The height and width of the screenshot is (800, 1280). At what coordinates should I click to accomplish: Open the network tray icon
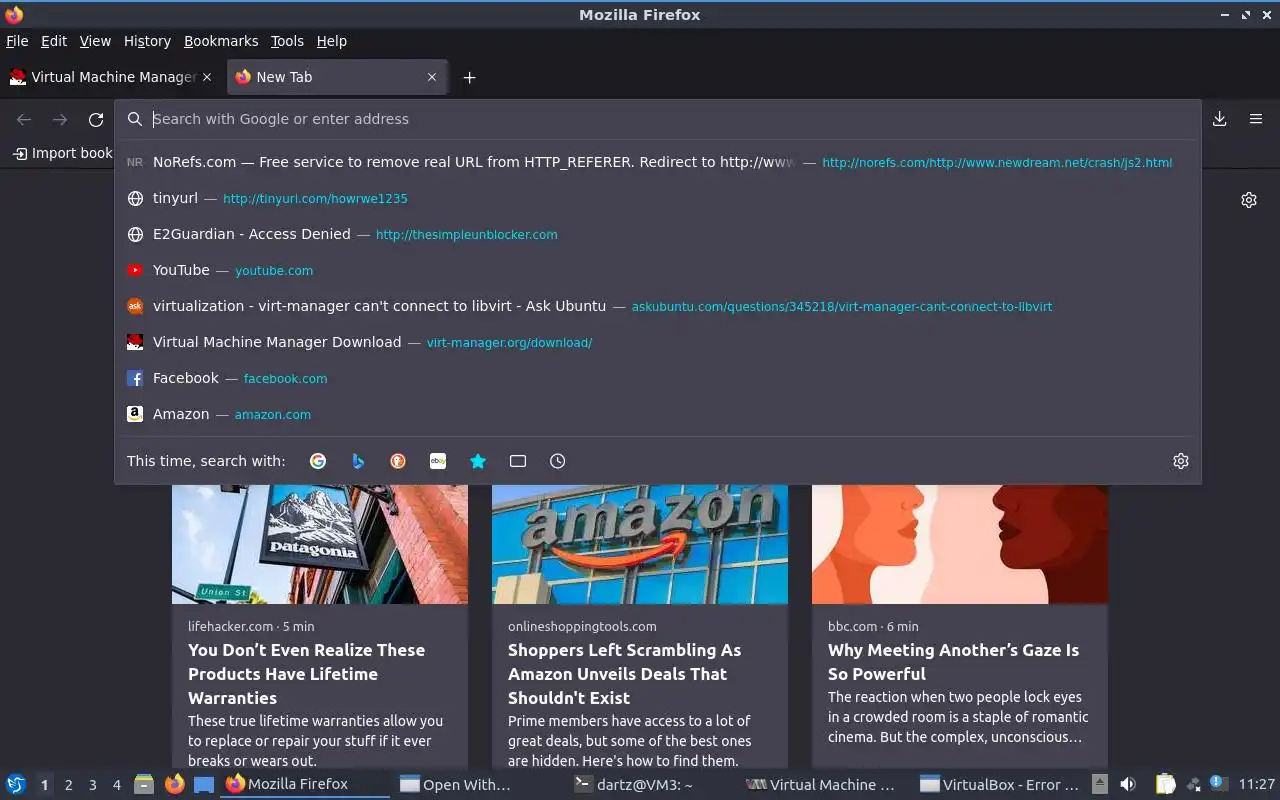tap(1192, 784)
